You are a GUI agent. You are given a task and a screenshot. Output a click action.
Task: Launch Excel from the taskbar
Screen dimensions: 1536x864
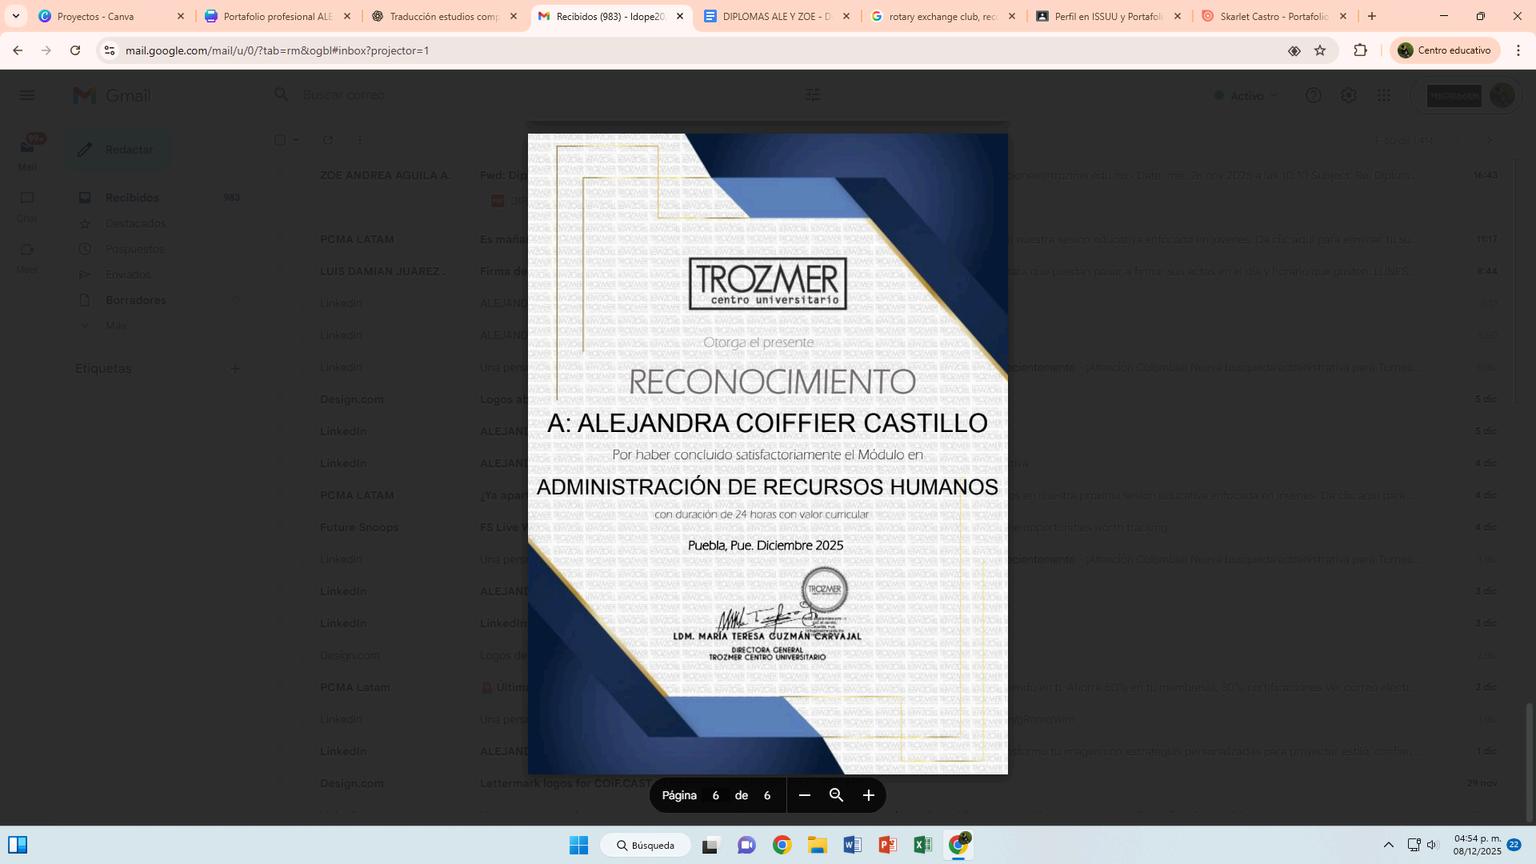coord(922,845)
